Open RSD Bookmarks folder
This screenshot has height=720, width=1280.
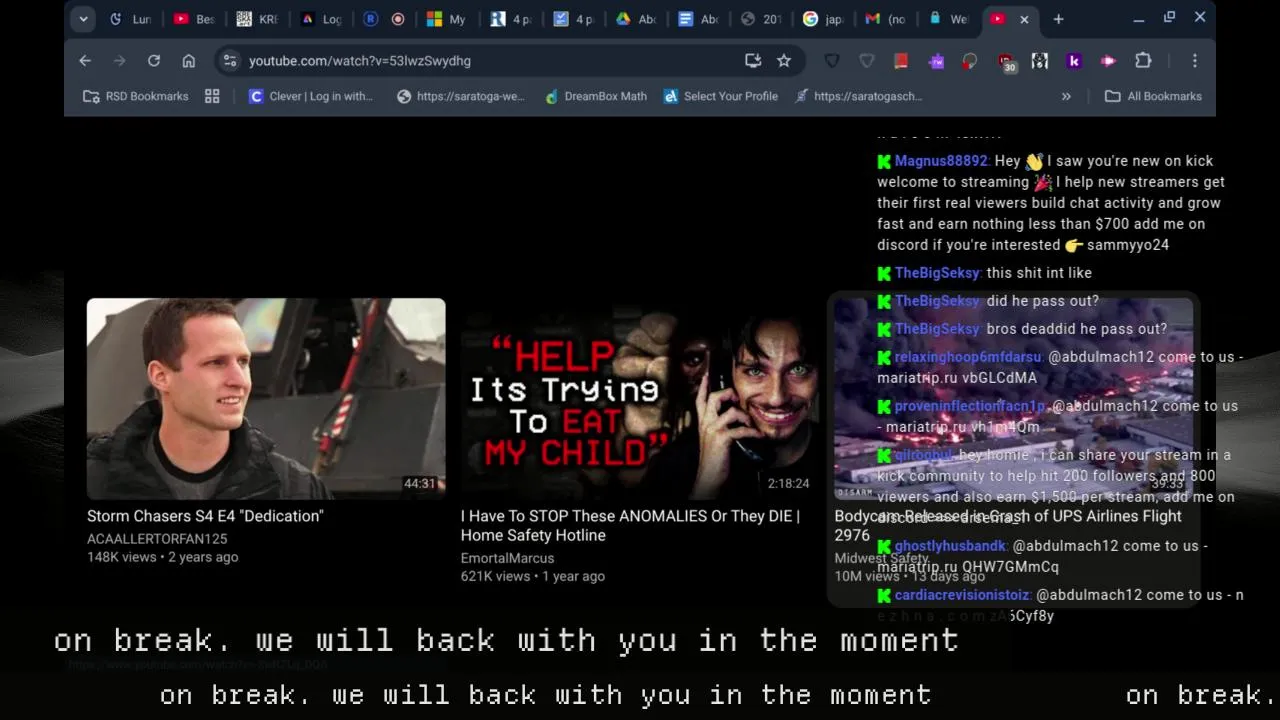tap(135, 96)
